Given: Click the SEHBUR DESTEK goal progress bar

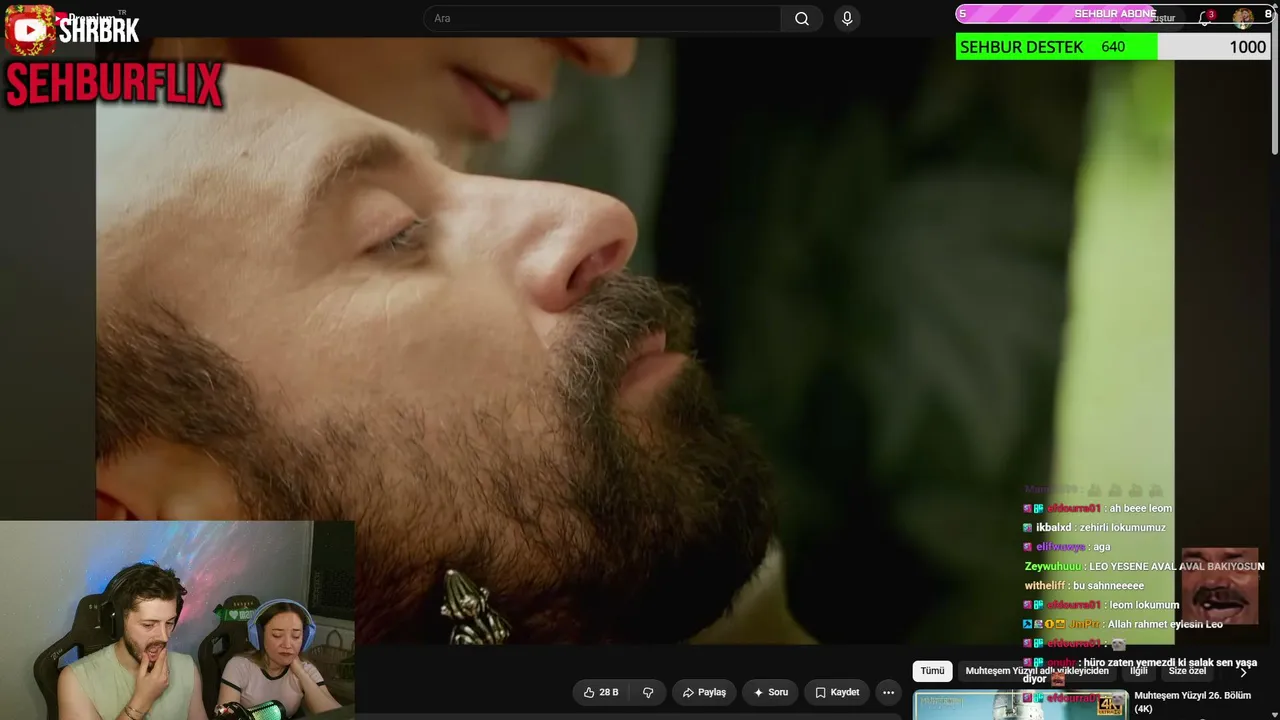Looking at the screenshot, I should pos(1113,47).
